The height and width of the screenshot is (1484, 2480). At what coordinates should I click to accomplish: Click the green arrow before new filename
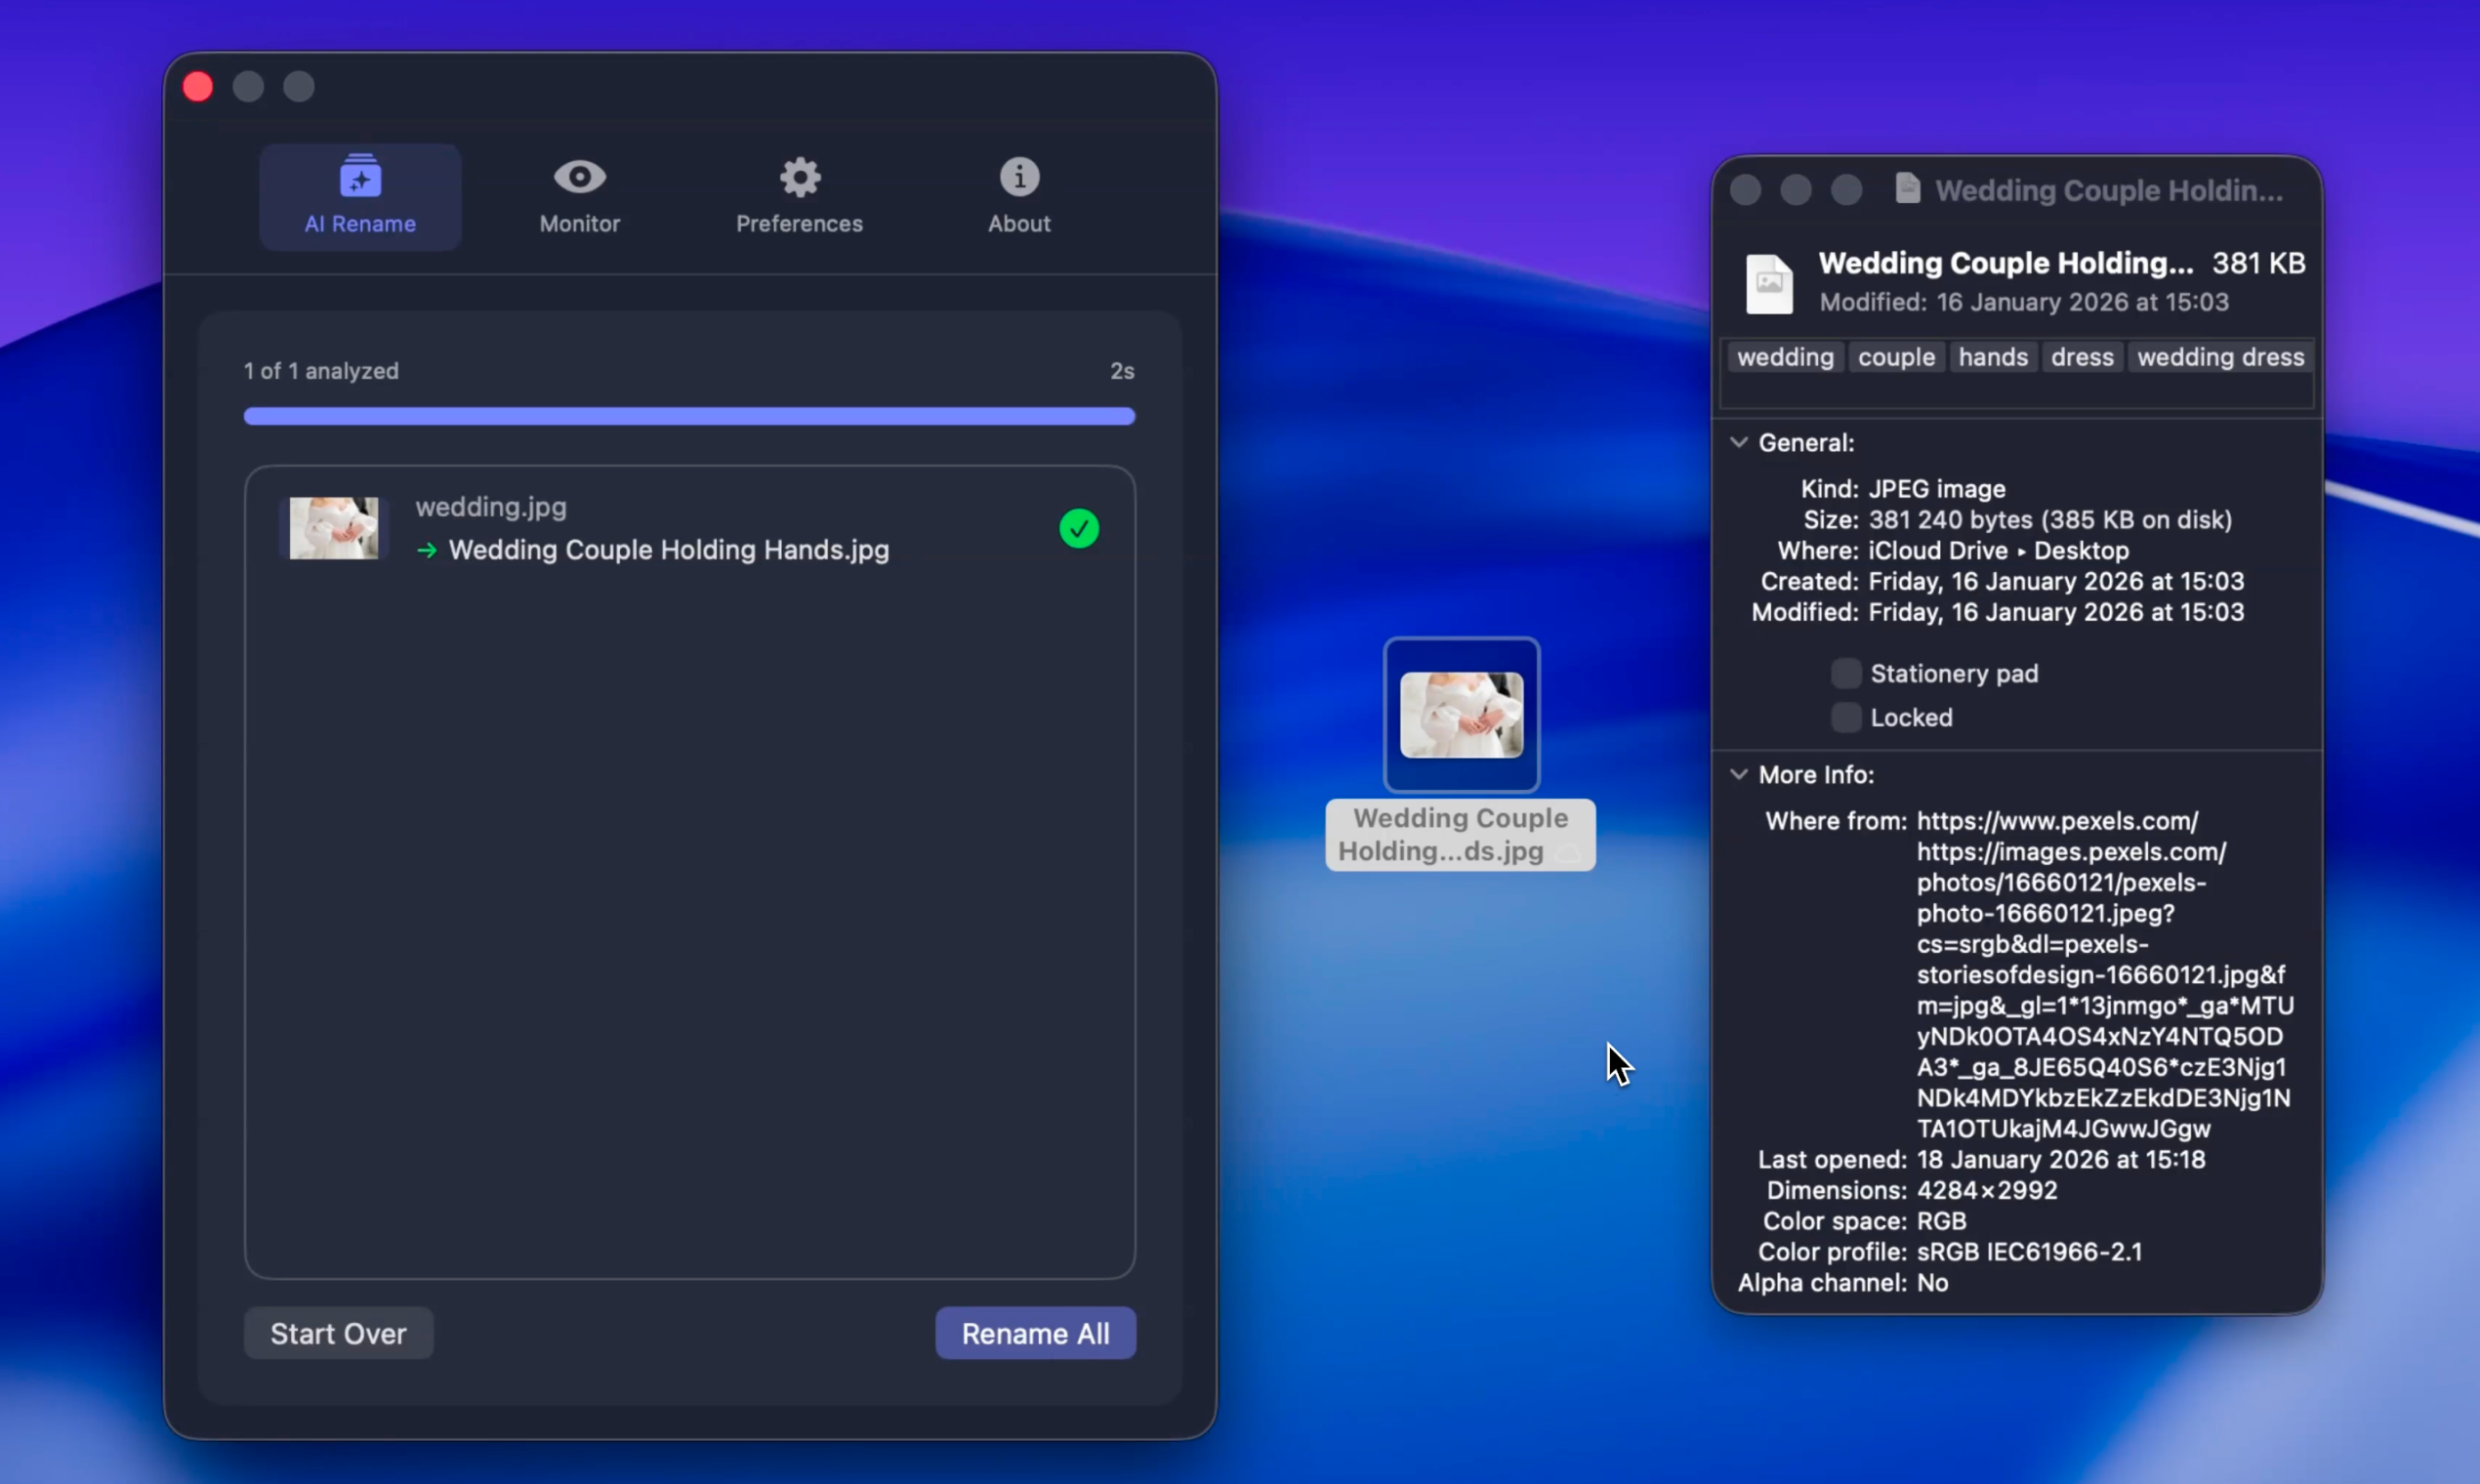click(427, 550)
